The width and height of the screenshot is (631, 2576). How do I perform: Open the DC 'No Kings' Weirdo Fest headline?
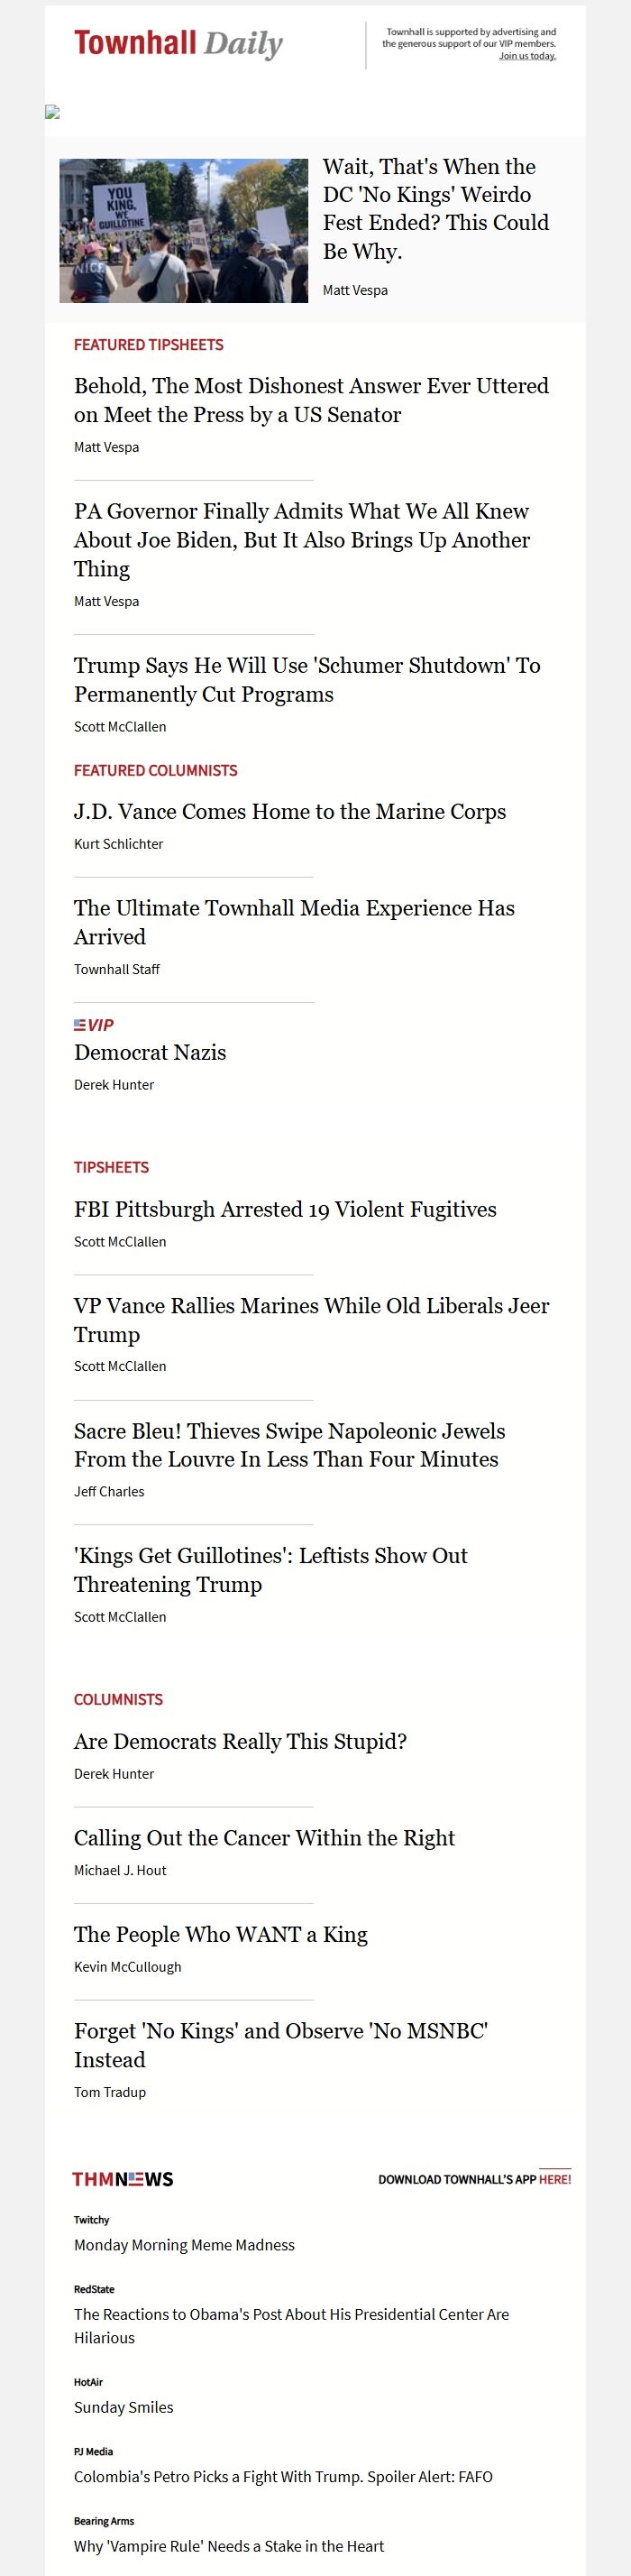(x=435, y=209)
